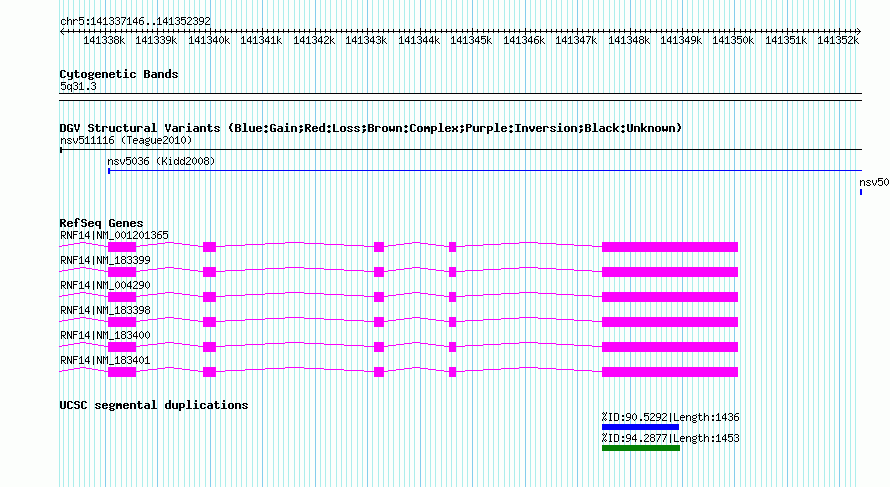Click the blue segmental duplication bar
The width and height of the screenshot is (890, 487).
pyautogui.click(x=640, y=427)
